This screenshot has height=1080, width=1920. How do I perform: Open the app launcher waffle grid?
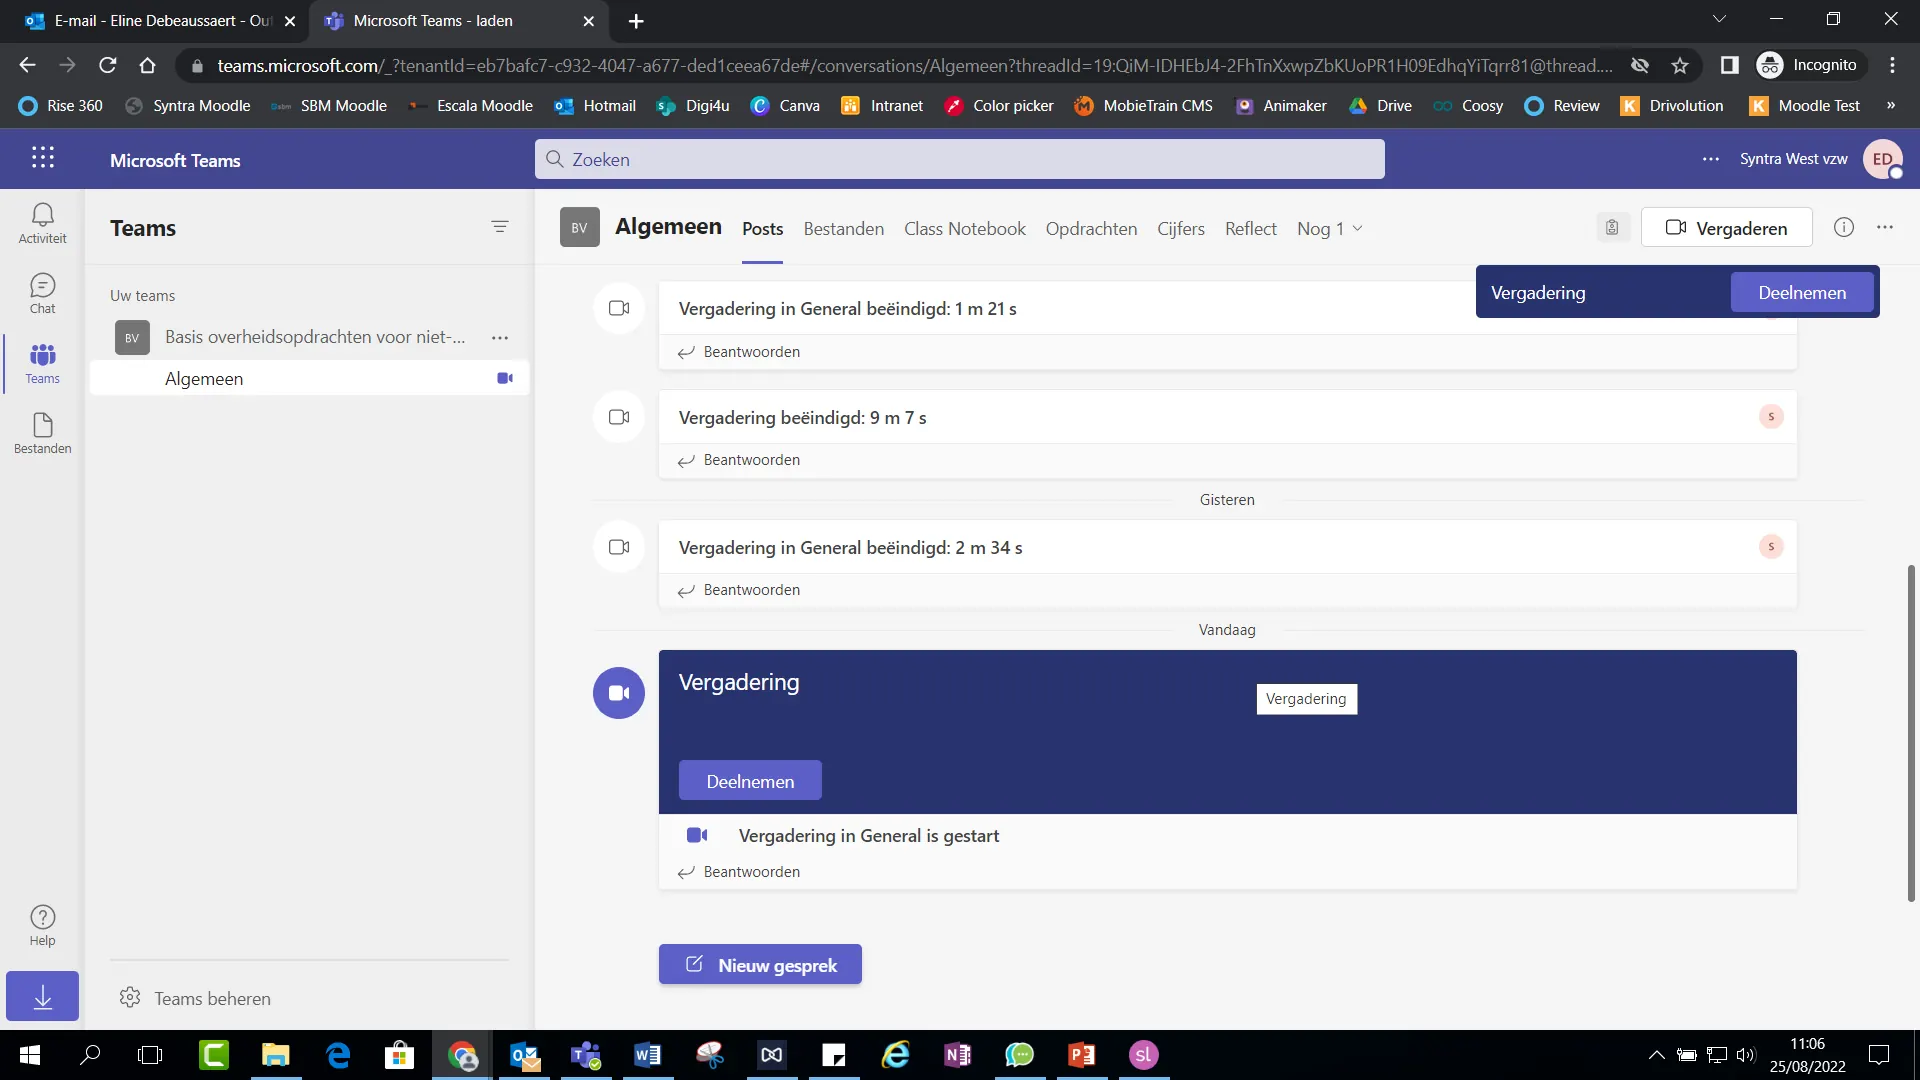(42, 158)
